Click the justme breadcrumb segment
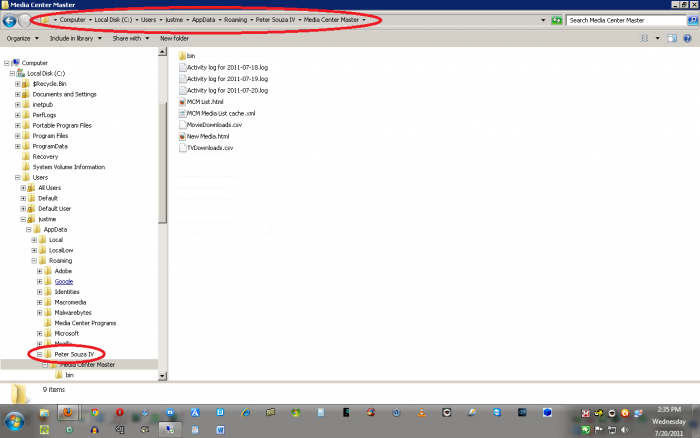The height and width of the screenshot is (438, 700). (174, 20)
